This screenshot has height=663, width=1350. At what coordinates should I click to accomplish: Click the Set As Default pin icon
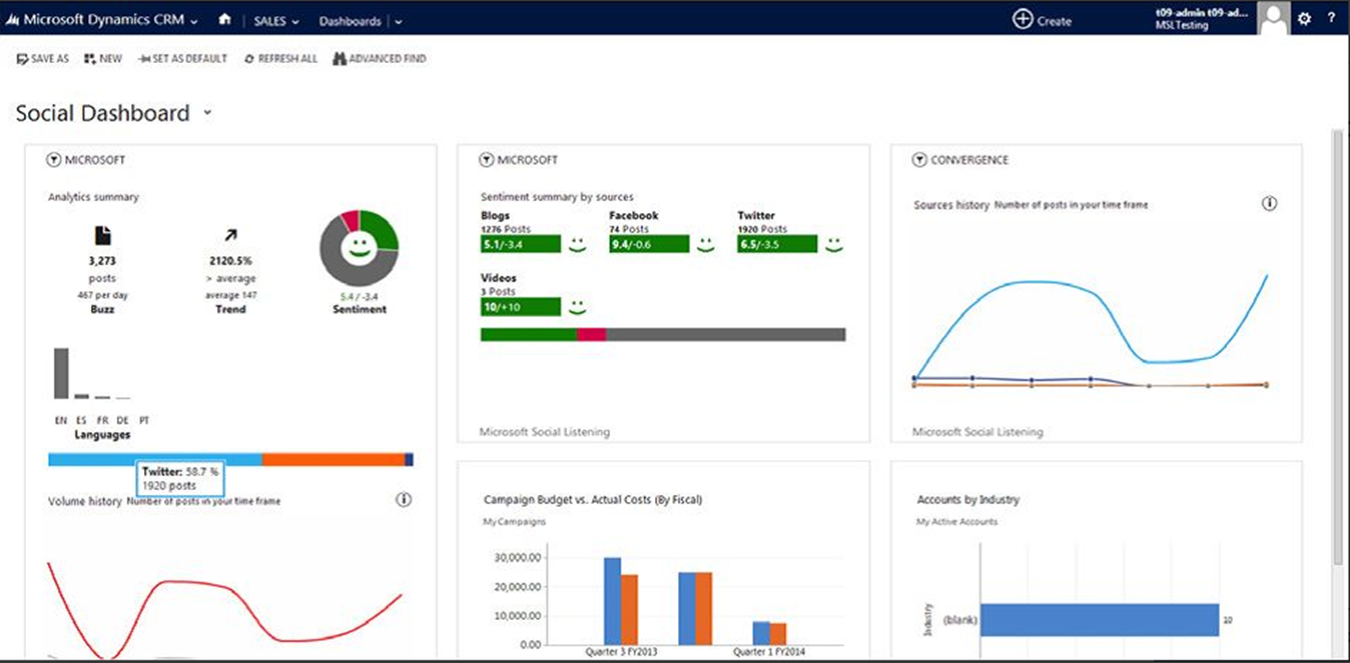(142, 59)
